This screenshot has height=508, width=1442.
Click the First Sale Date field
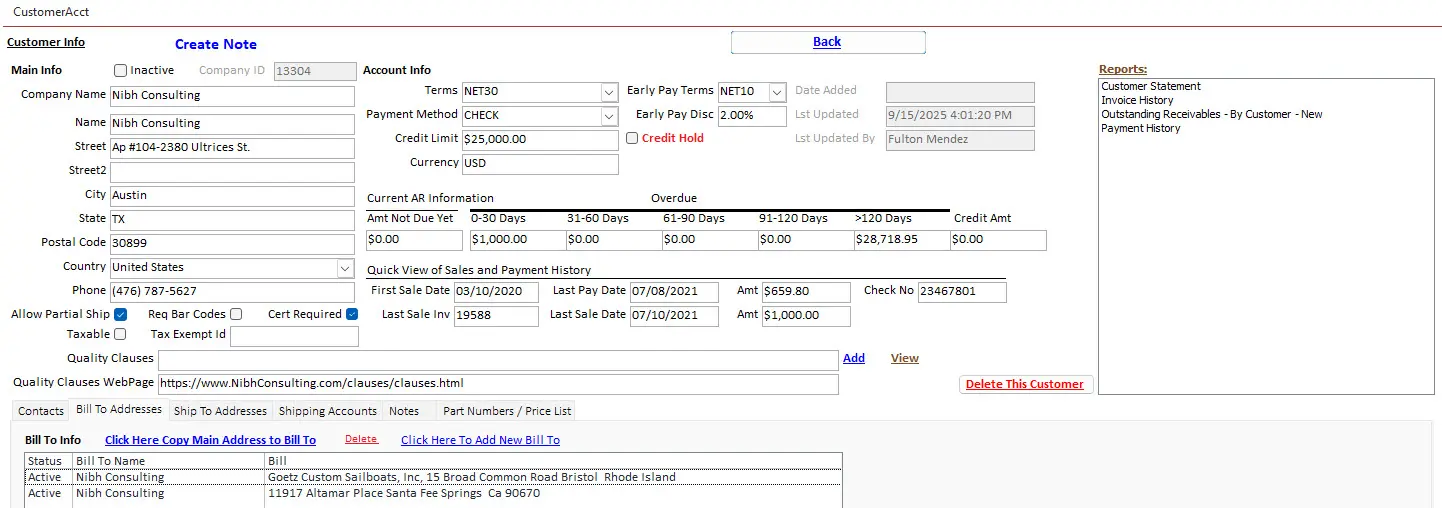tap(496, 292)
